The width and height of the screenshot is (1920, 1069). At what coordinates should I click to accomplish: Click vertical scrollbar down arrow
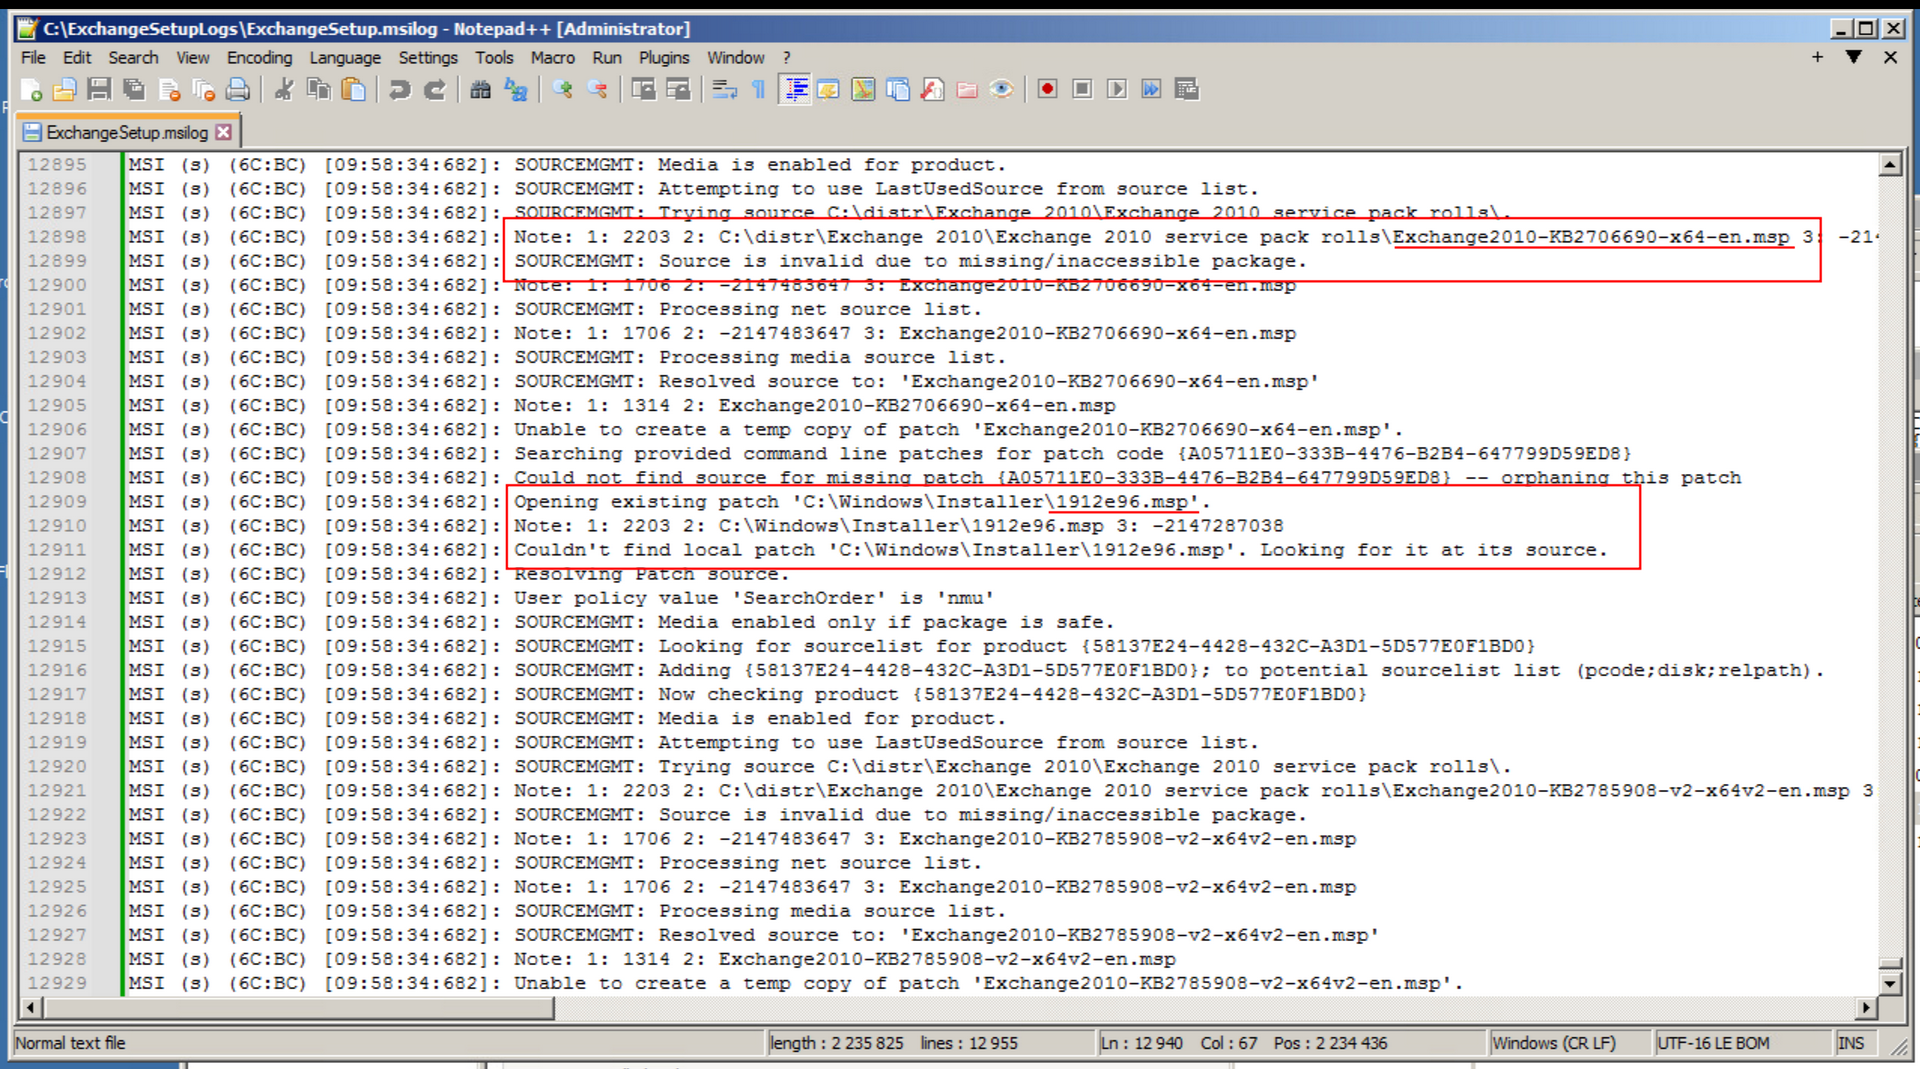(1890, 984)
